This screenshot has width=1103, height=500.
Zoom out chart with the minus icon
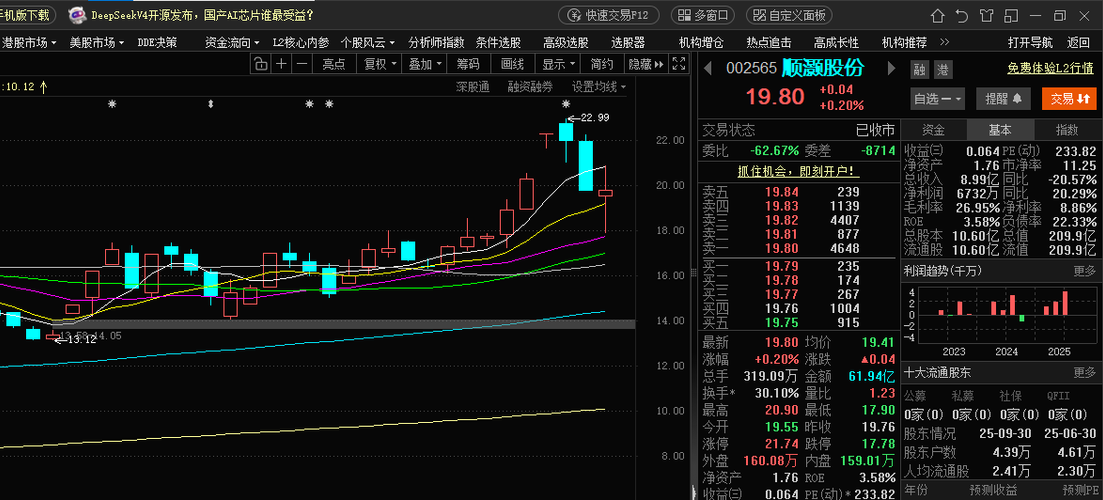pos(302,65)
